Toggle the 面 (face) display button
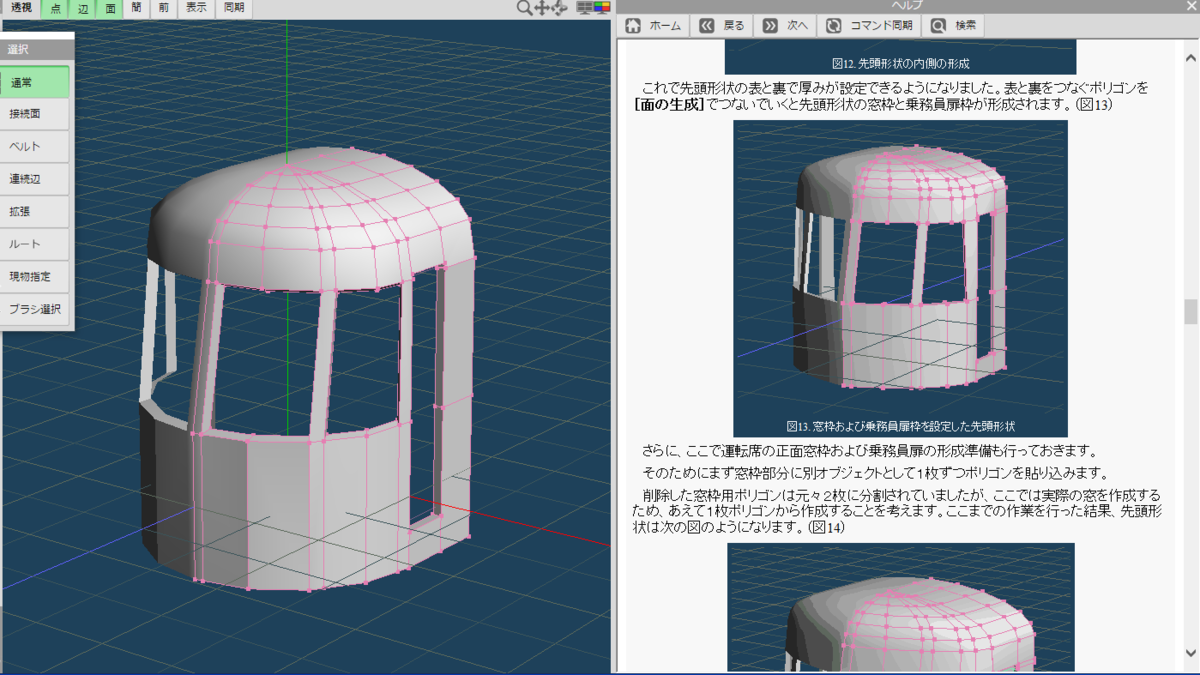The width and height of the screenshot is (1200, 675). click(x=110, y=8)
